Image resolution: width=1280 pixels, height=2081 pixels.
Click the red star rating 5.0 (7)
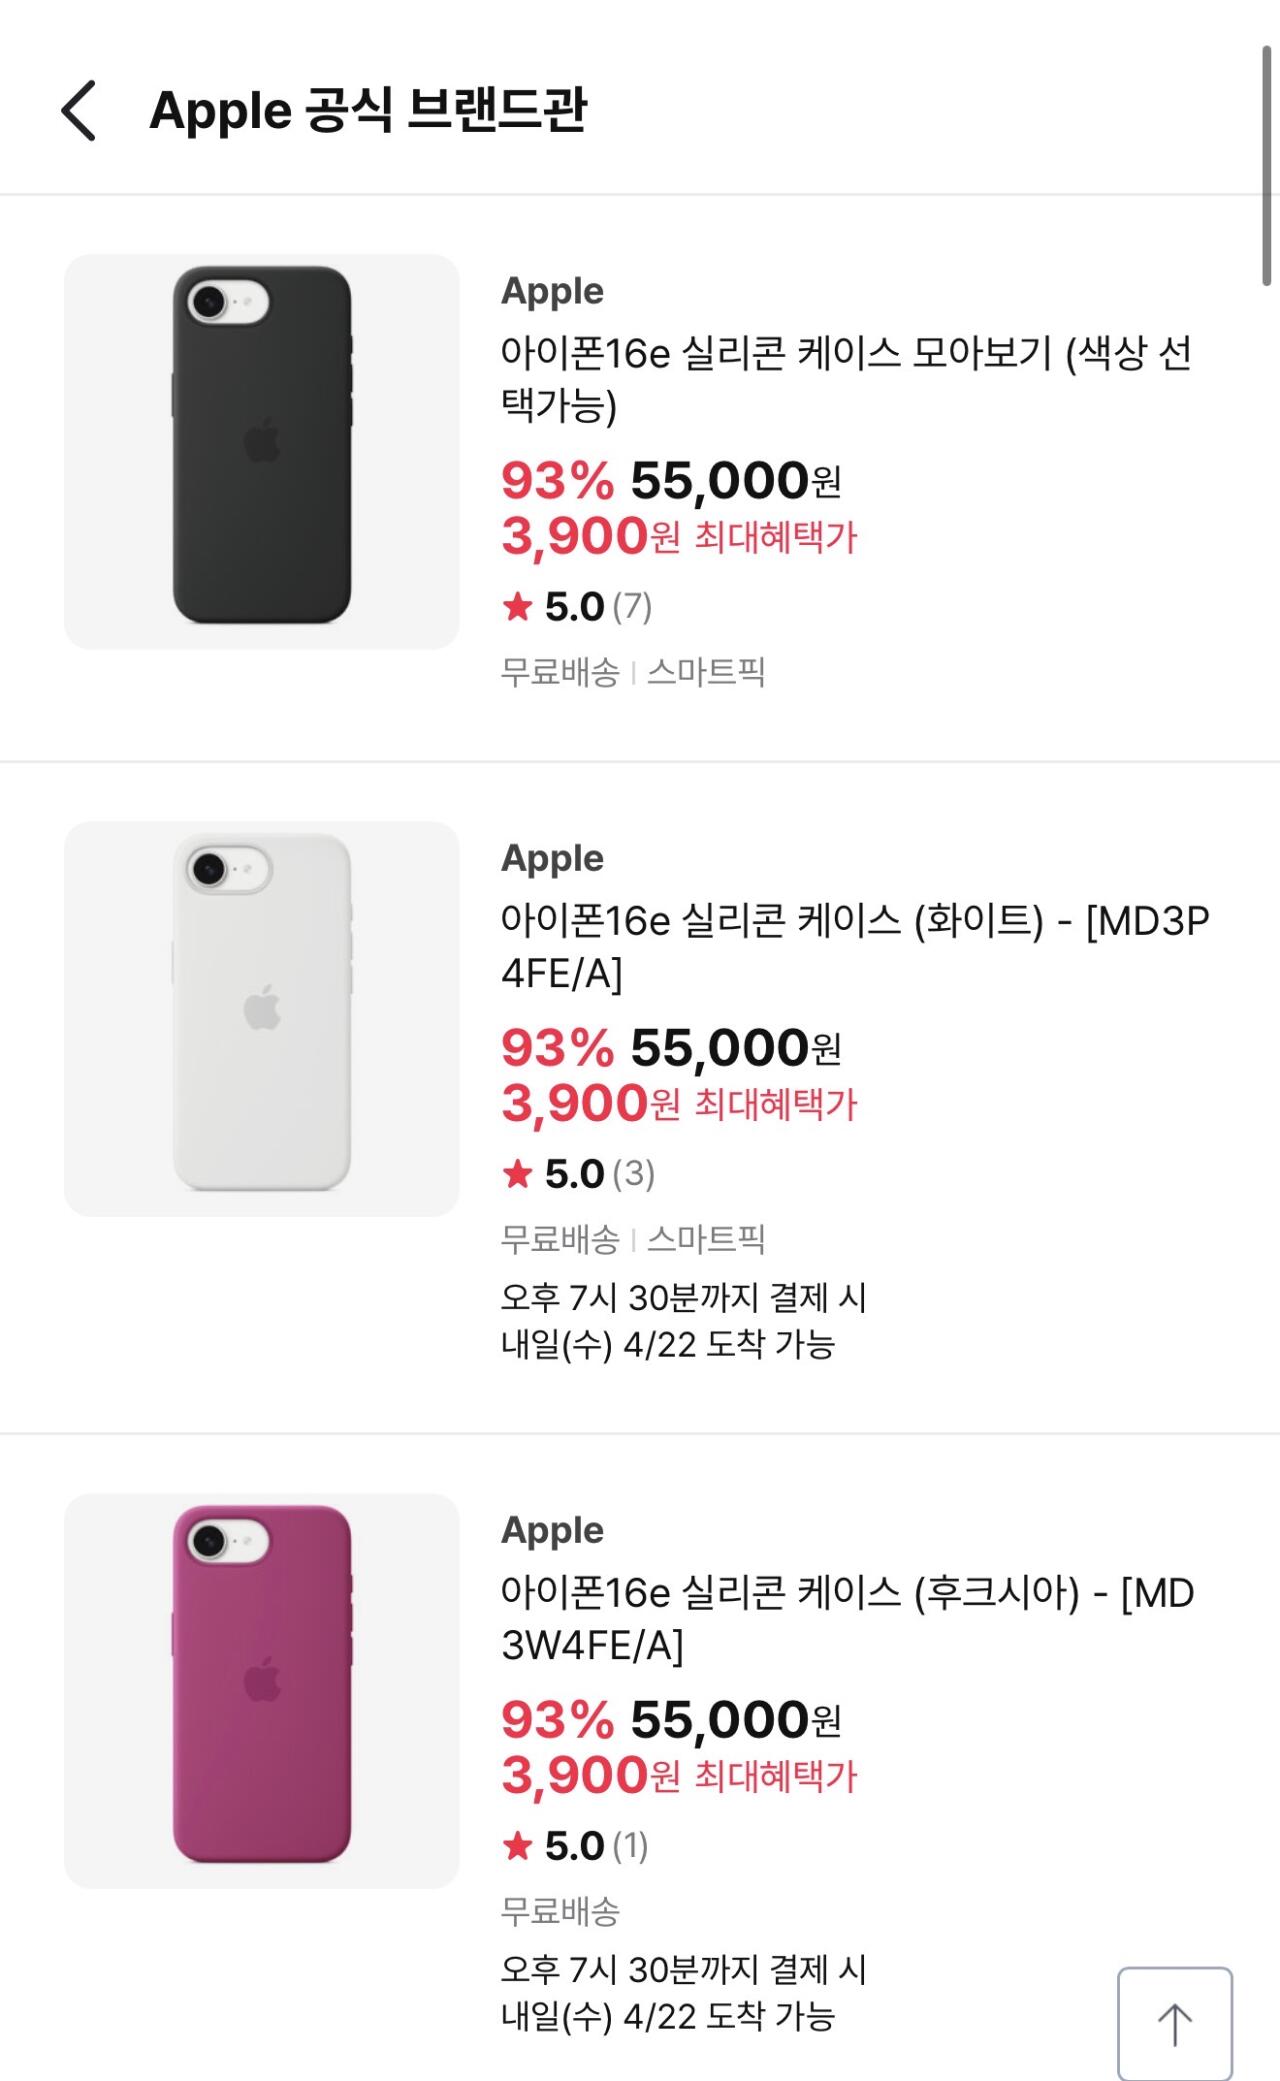point(577,607)
